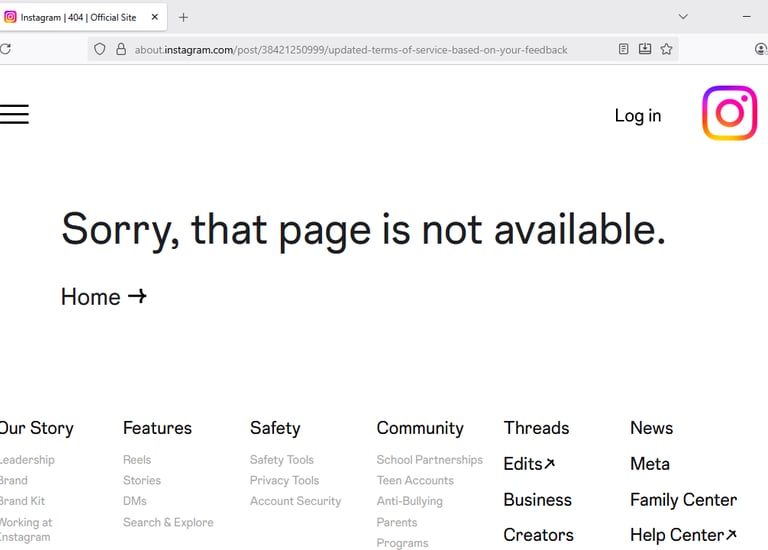768x550 pixels.
Task: Open a new browser tab
Action: pyautogui.click(x=183, y=18)
